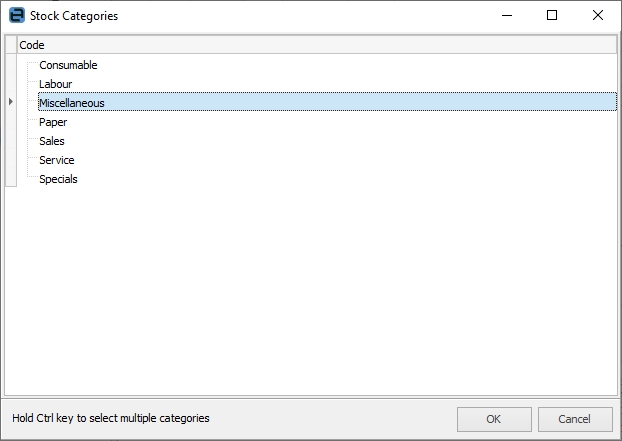
Task: Cancel the Stock Categories dialog
Action: coord(575,419)
